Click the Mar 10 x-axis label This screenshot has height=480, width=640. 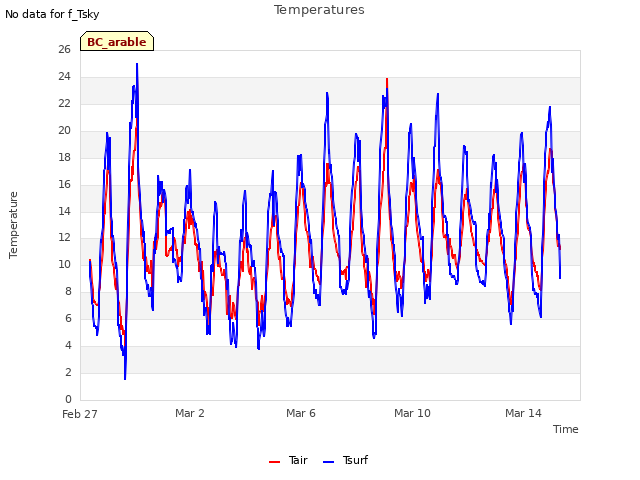point(412,413)
